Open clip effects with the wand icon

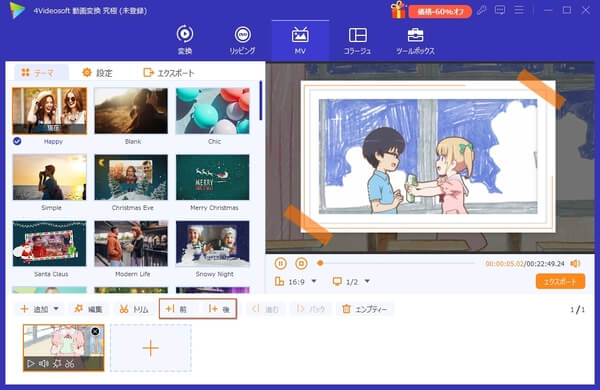[57, 364]
